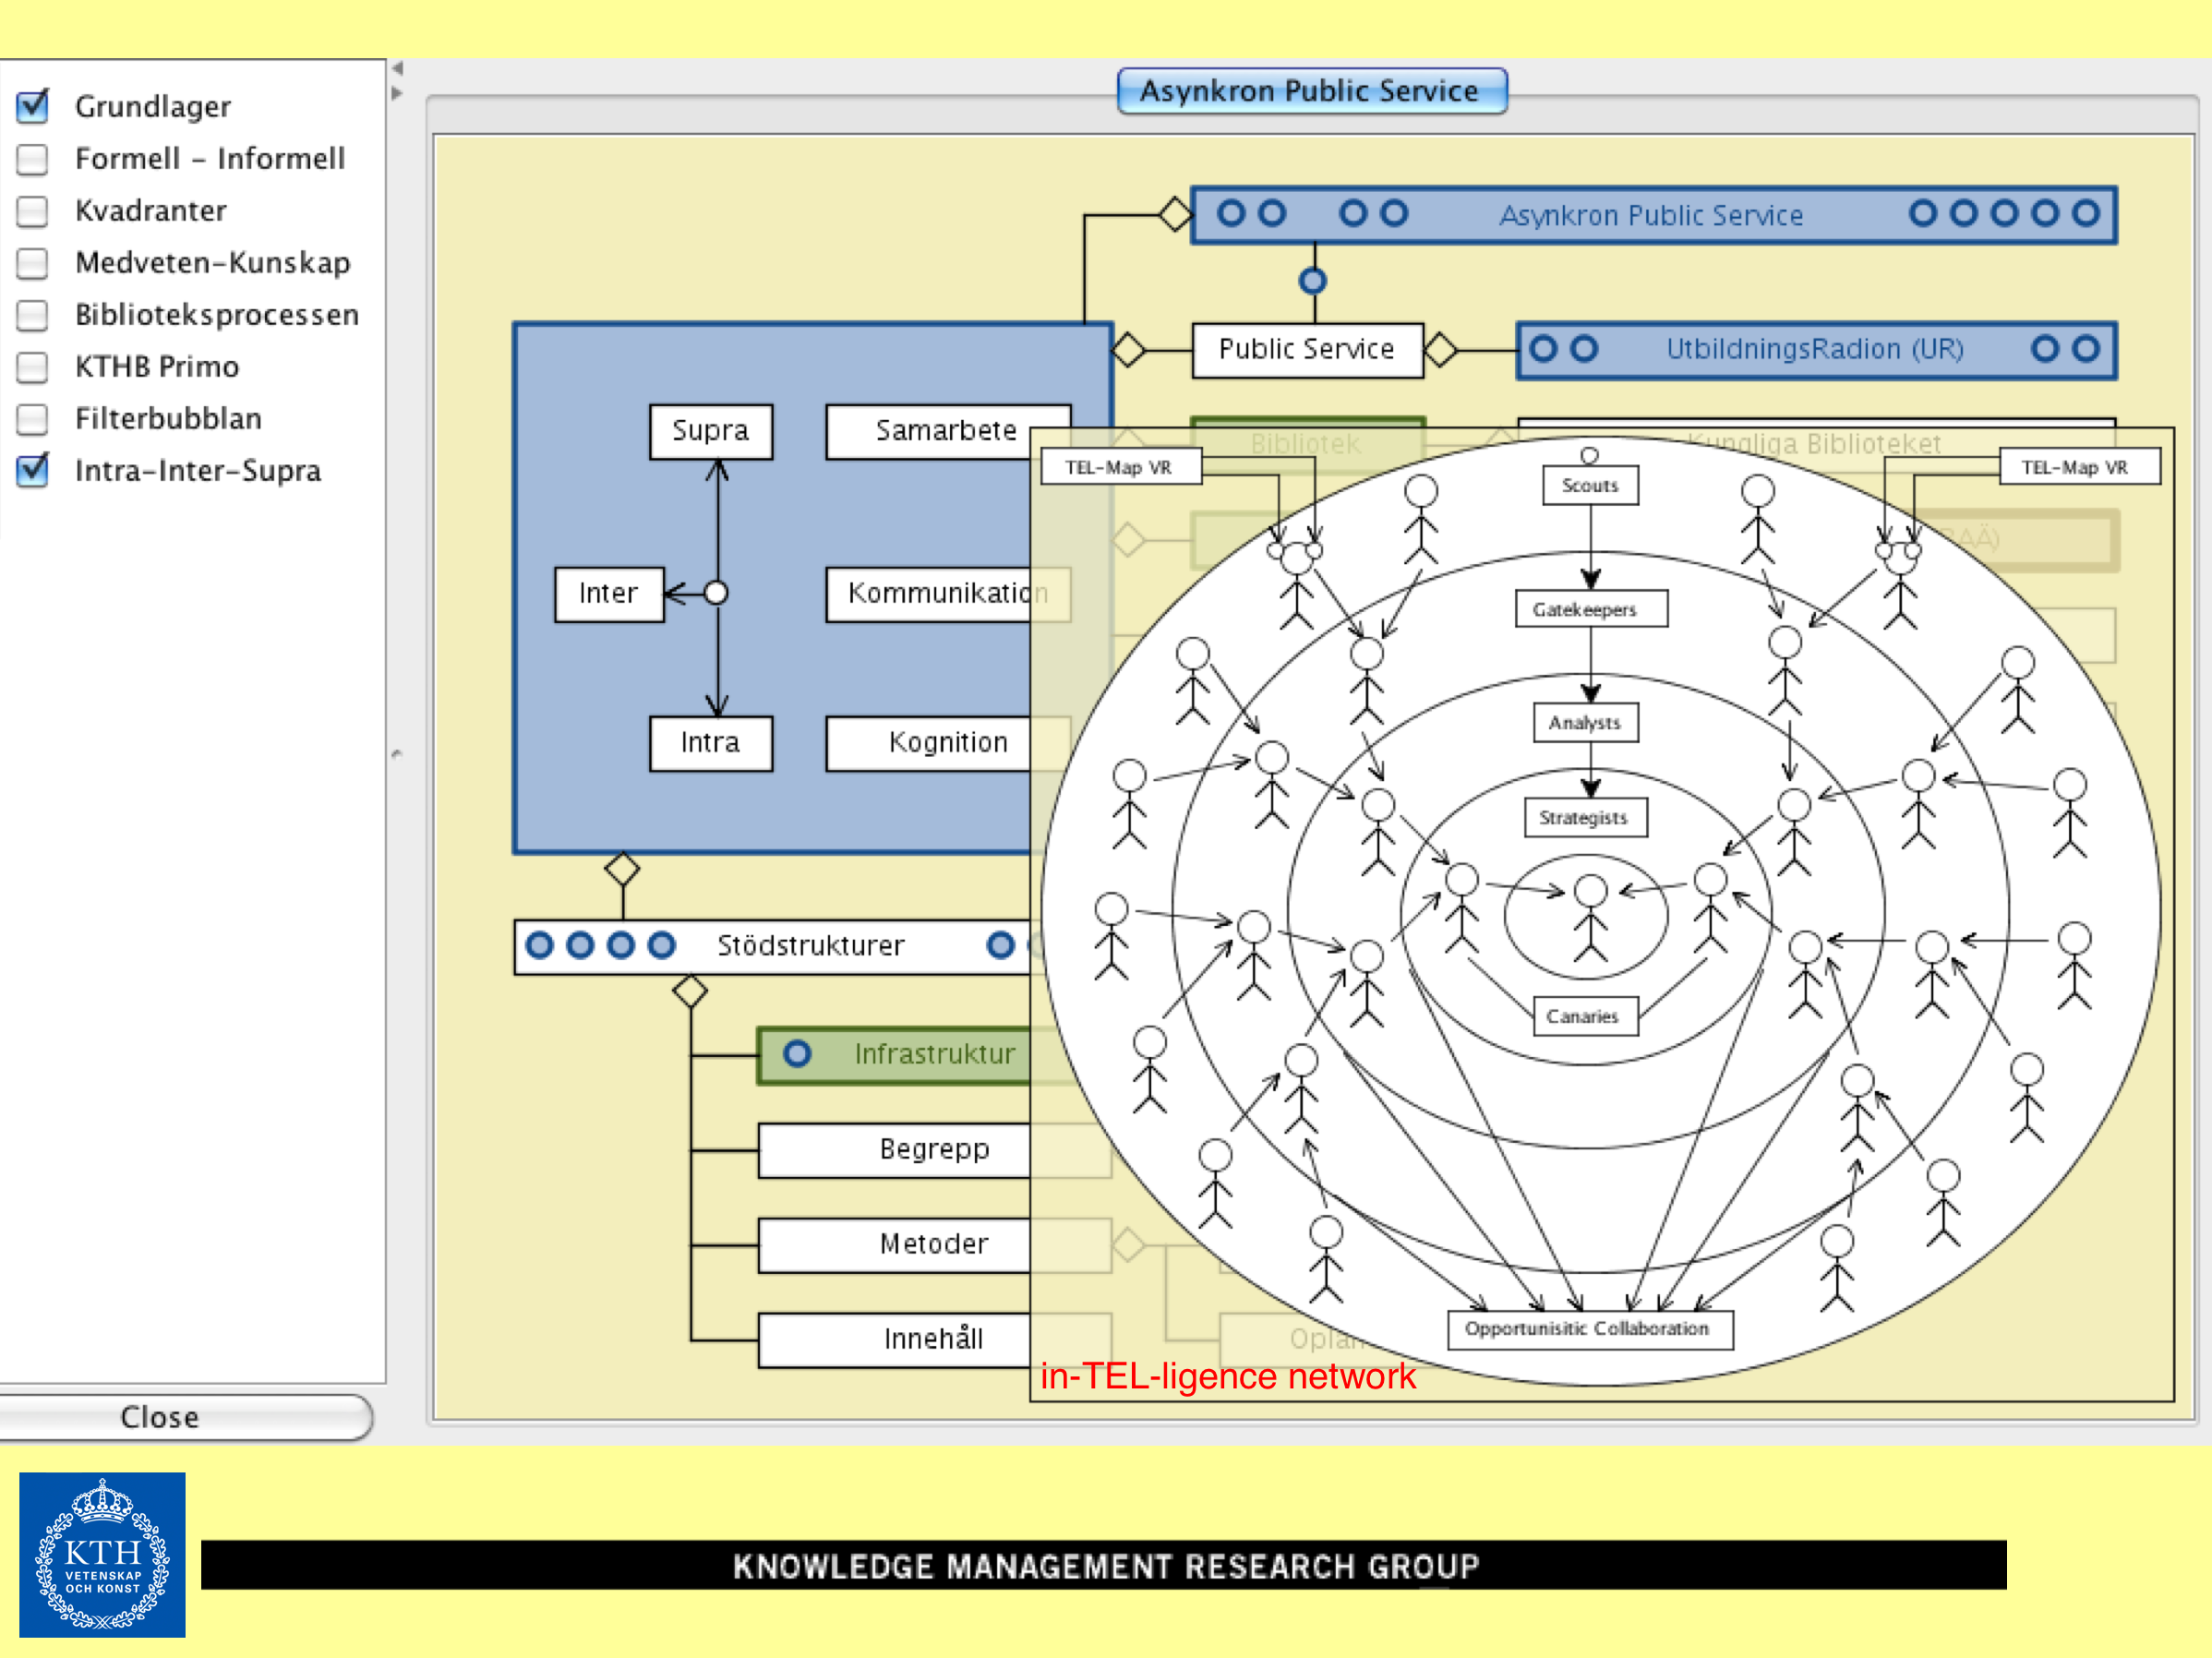Click the UtbildningsRadion (UR) blue bar
2212x1658 pixels.
pos(1814,350)
